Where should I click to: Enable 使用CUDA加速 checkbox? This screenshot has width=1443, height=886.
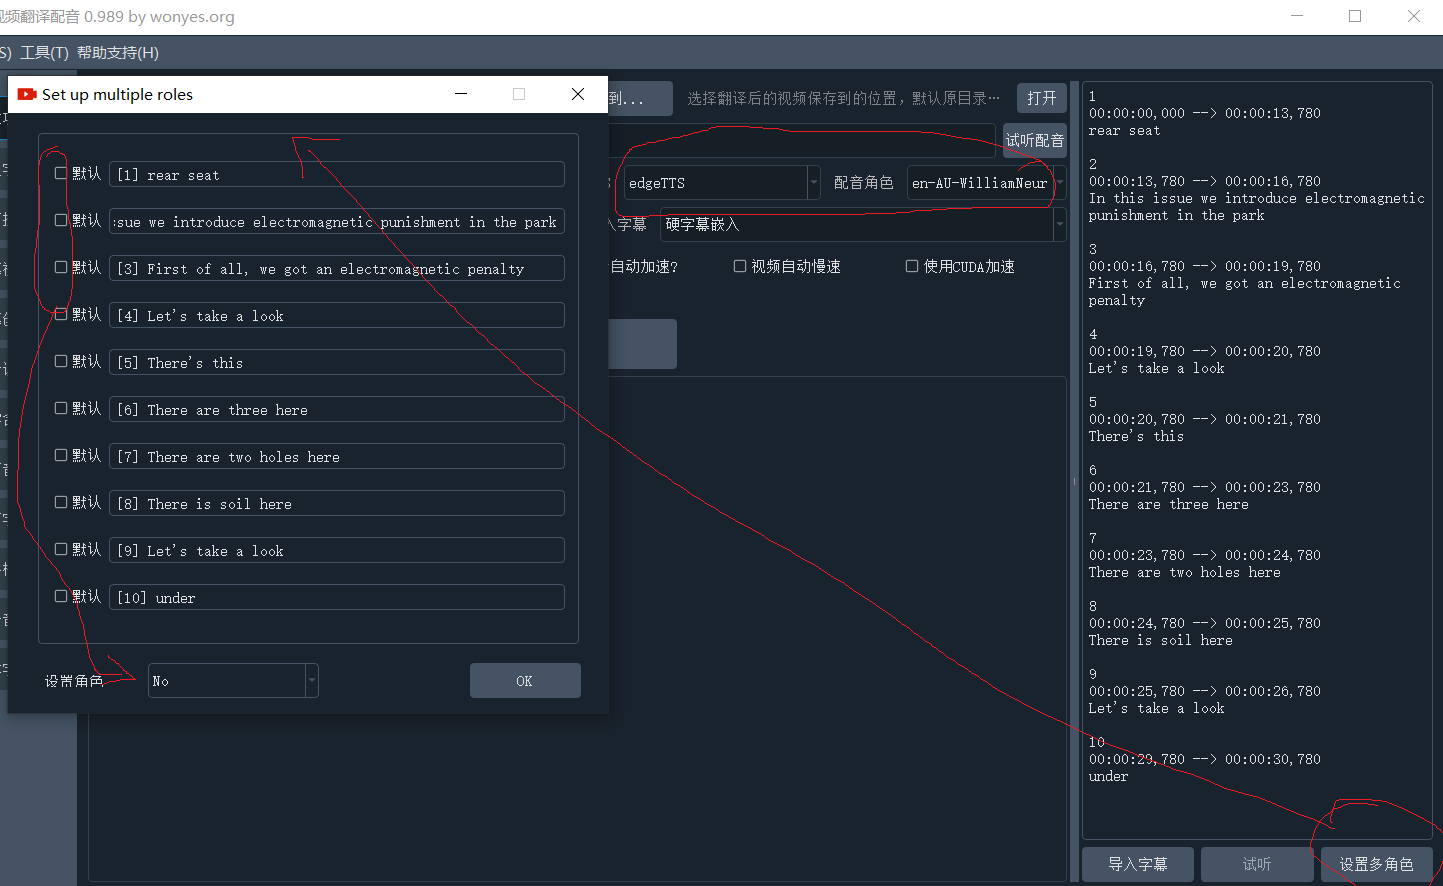pos(912,266)
